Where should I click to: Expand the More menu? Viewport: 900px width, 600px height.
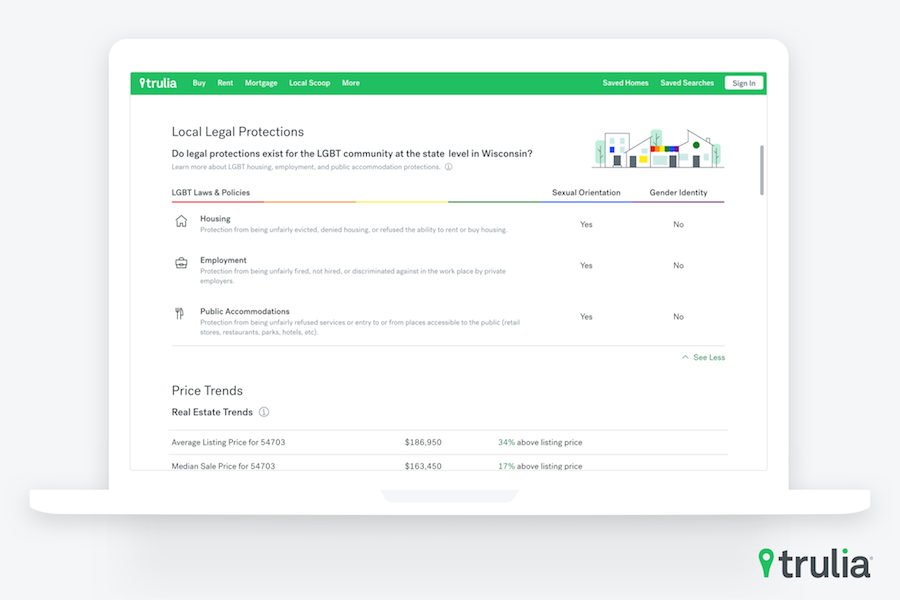tap(350, 83)
